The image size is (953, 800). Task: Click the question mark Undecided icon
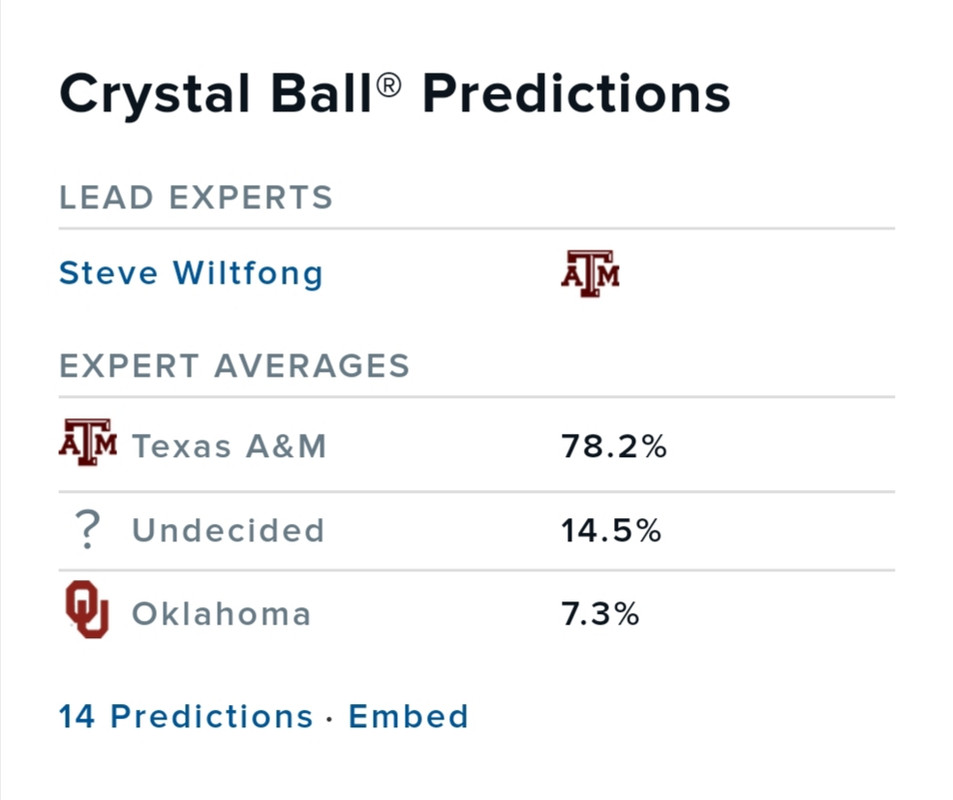[x=88, y=530]
